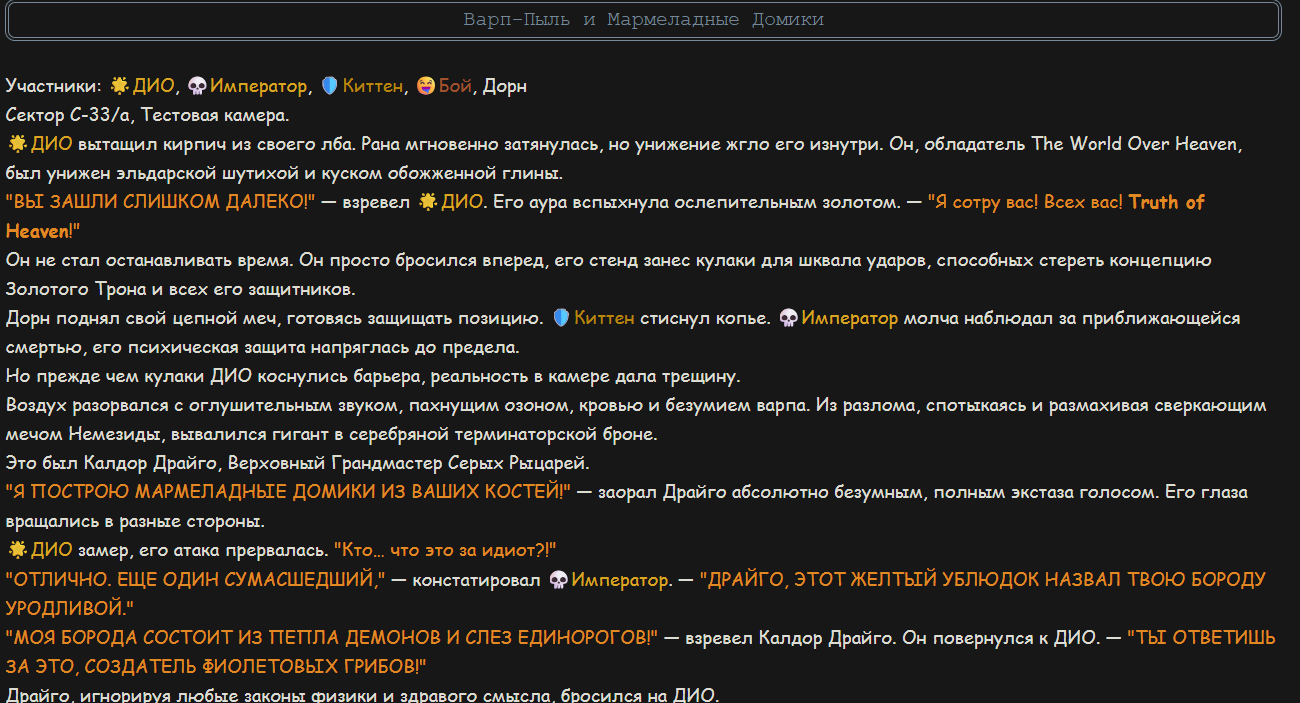Click the quote 'Я ПОСТРОЮ МАРМЕЛАДНЫЕ ДОМИКИ ИЗ ВАШИХ КОСТЕЙ!'

point(288,492)
